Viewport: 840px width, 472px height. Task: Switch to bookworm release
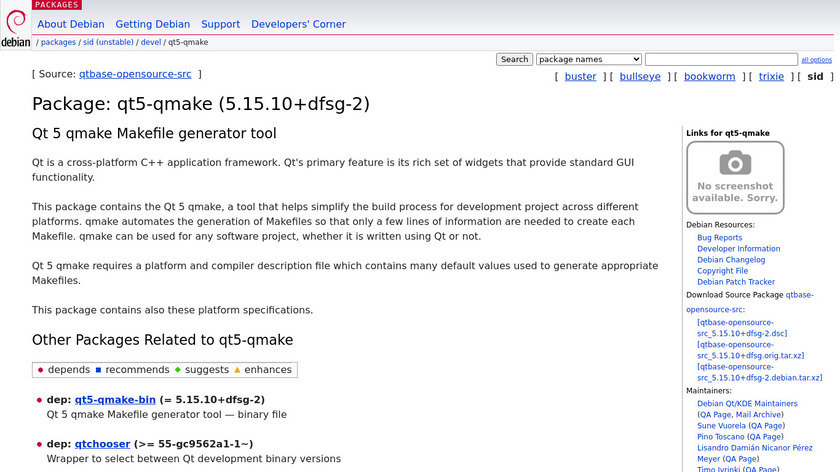709,77
